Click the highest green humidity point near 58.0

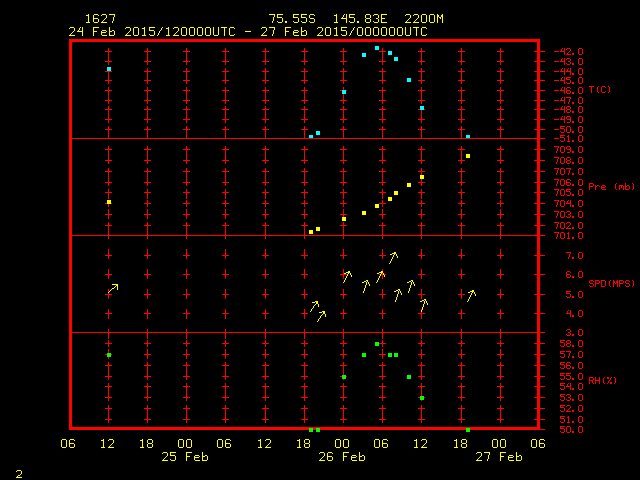[377, 344]
